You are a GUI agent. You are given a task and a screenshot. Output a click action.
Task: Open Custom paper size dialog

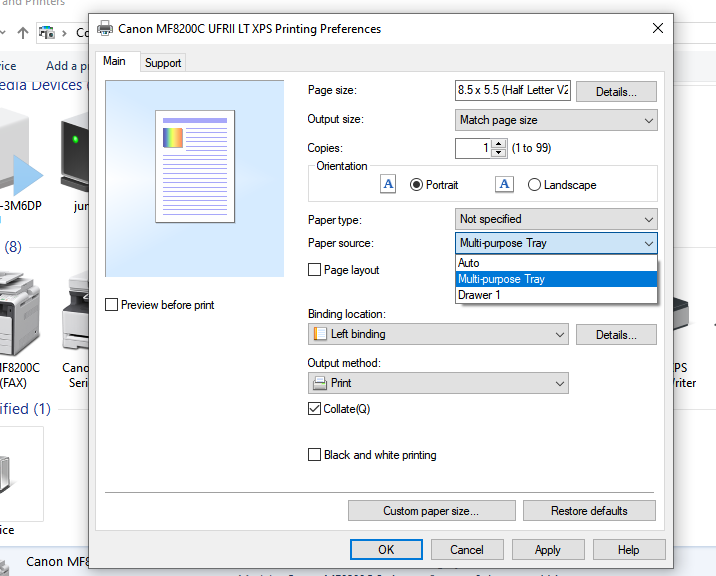[x=432, y=511]
